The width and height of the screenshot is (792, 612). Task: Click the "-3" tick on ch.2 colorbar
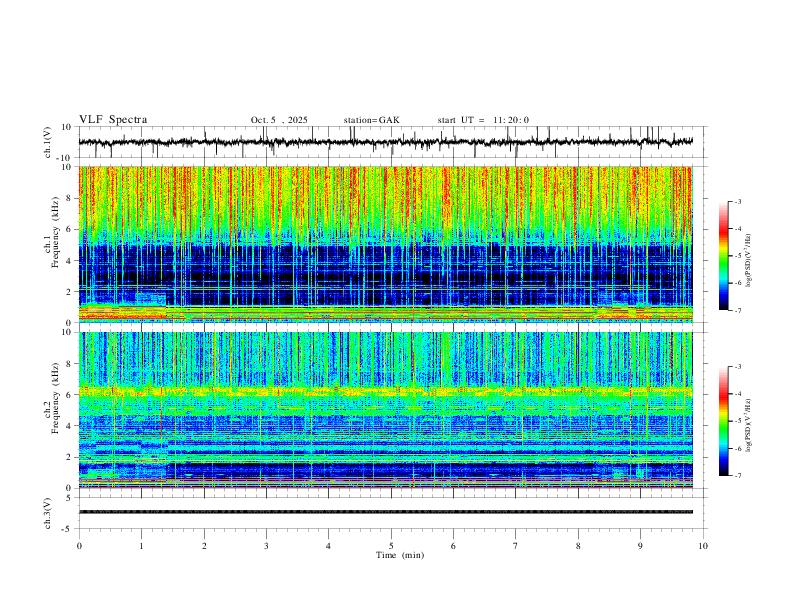[x=737, y=367]
